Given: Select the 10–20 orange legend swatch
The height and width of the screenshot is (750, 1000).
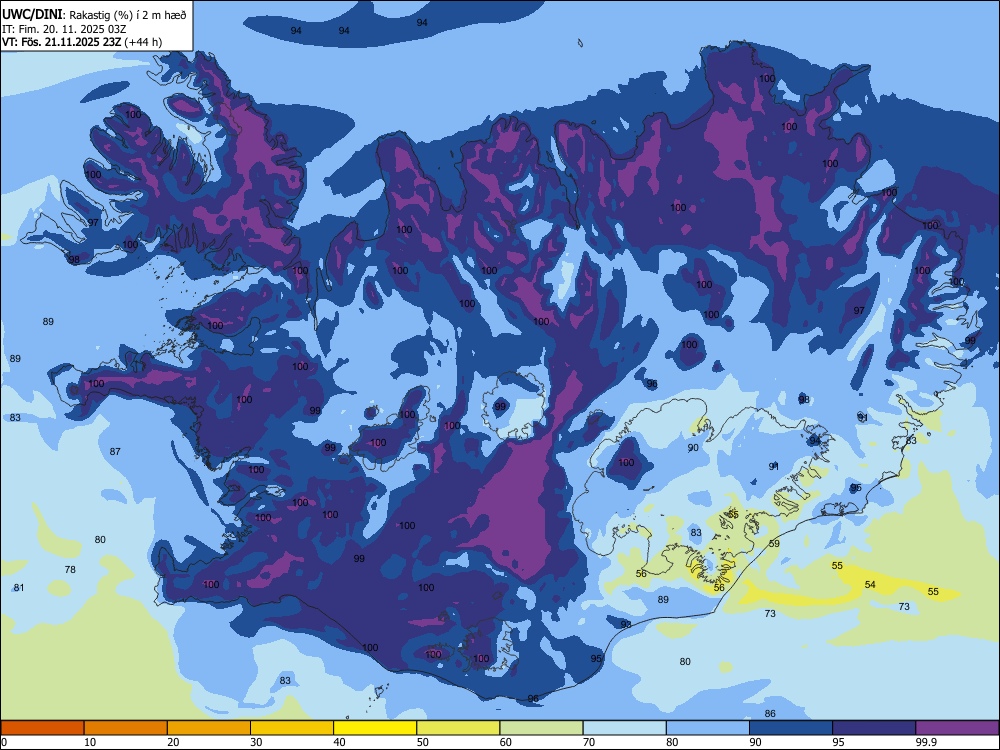Looking at the screenshot, I should 126,728.
